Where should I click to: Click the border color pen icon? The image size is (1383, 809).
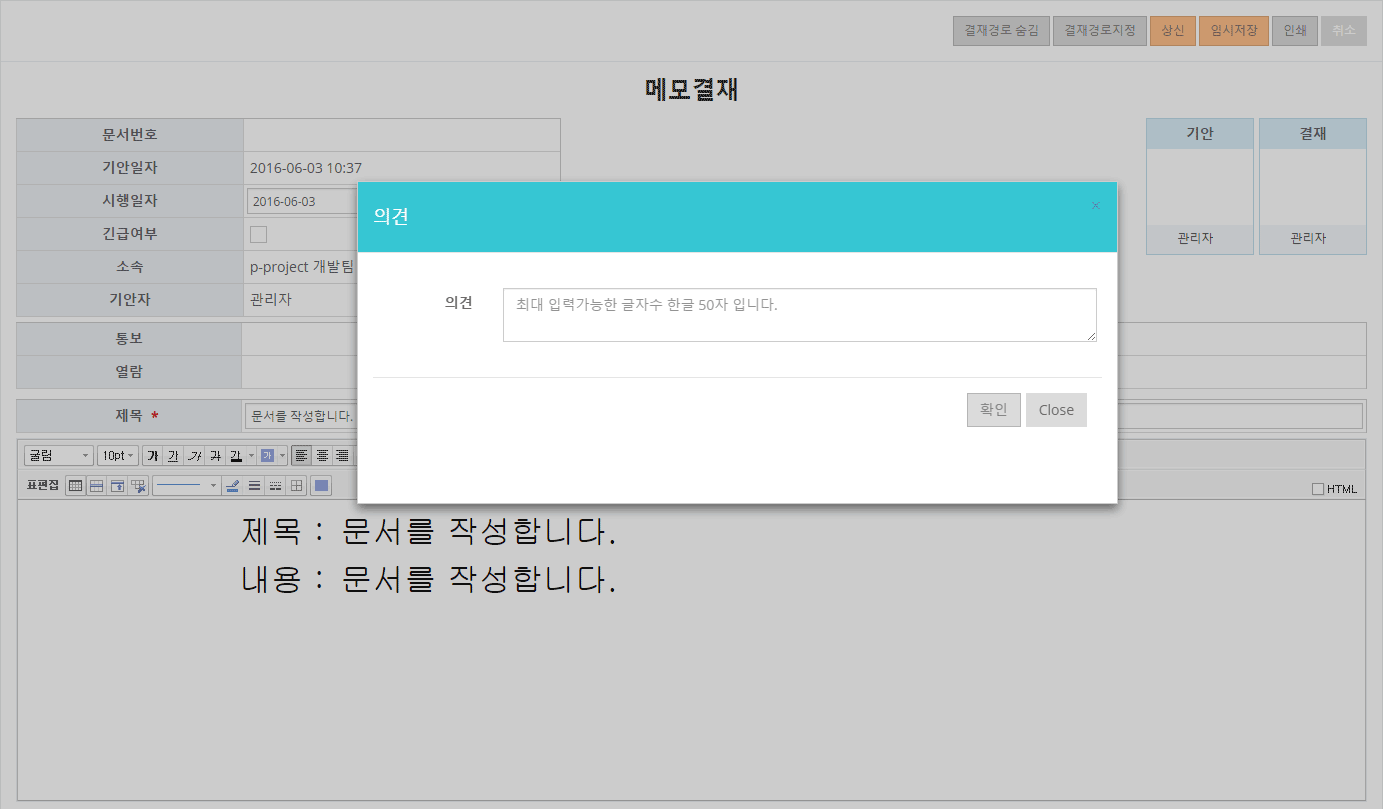pyautogui.click(x=232, y=486)
